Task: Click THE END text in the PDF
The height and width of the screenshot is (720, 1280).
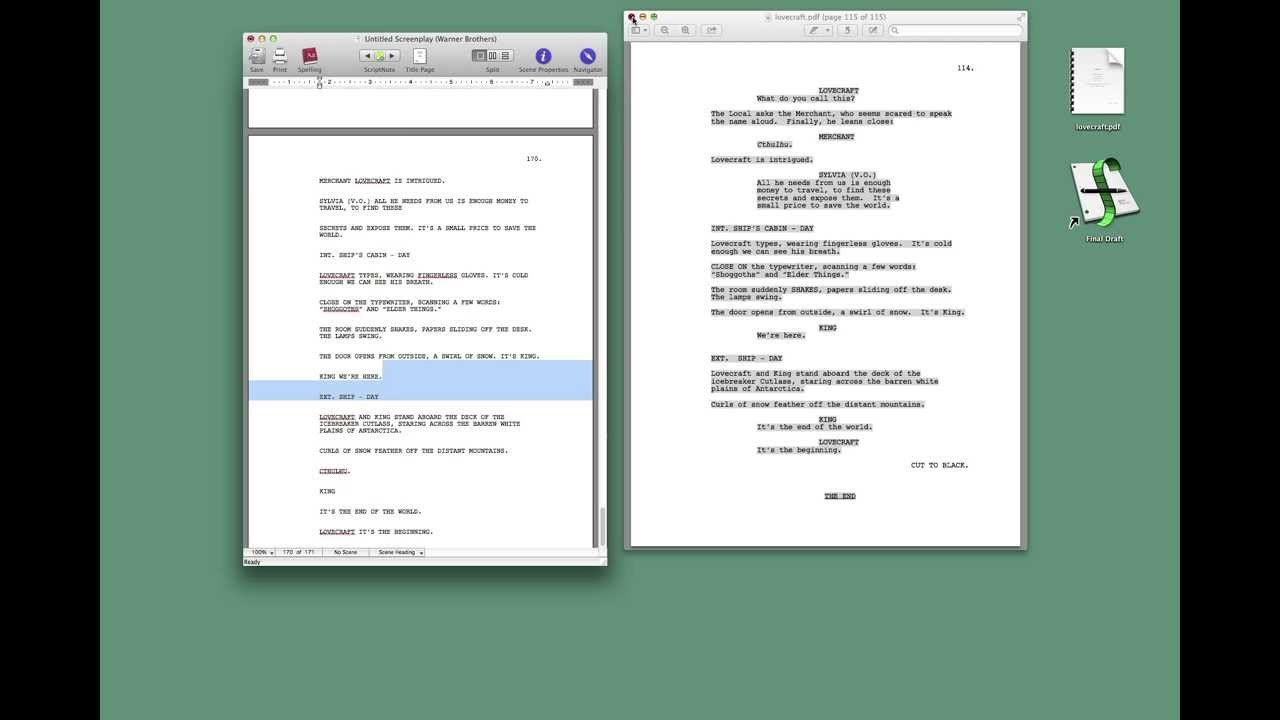Action: [840, 496]
